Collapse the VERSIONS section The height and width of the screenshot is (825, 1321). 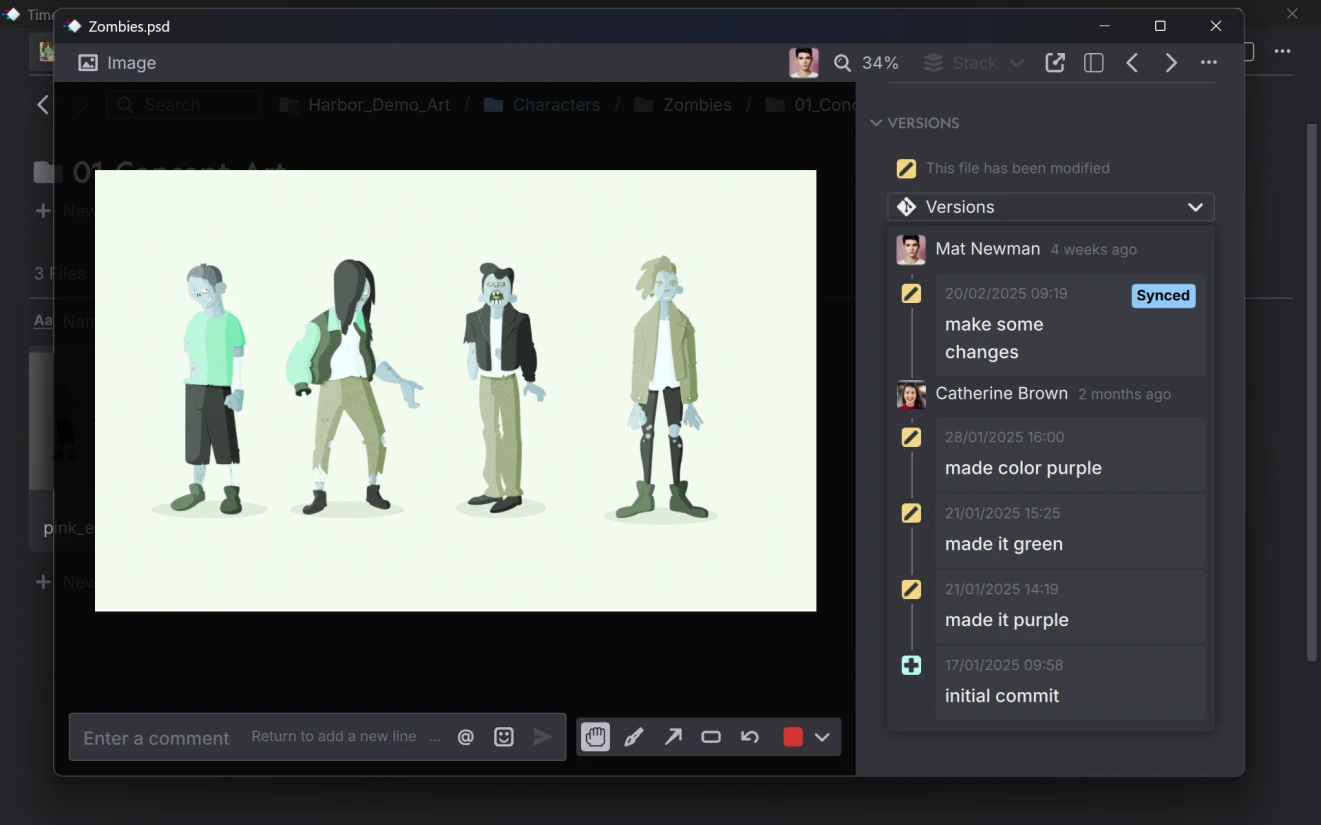915,123
